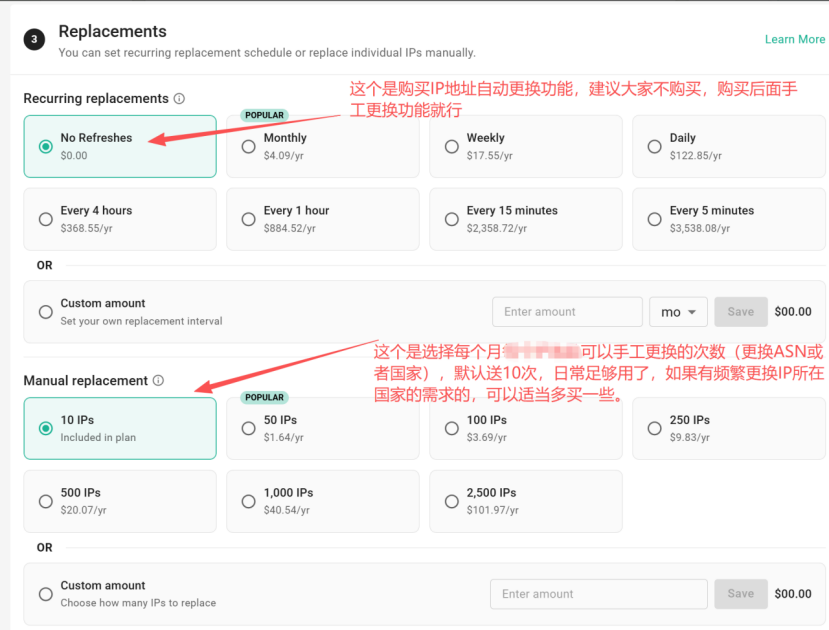The width and height of the screenshot is (829, 630).
Task: Choose Monthly recurring replacement
Action: coord(323,146)
